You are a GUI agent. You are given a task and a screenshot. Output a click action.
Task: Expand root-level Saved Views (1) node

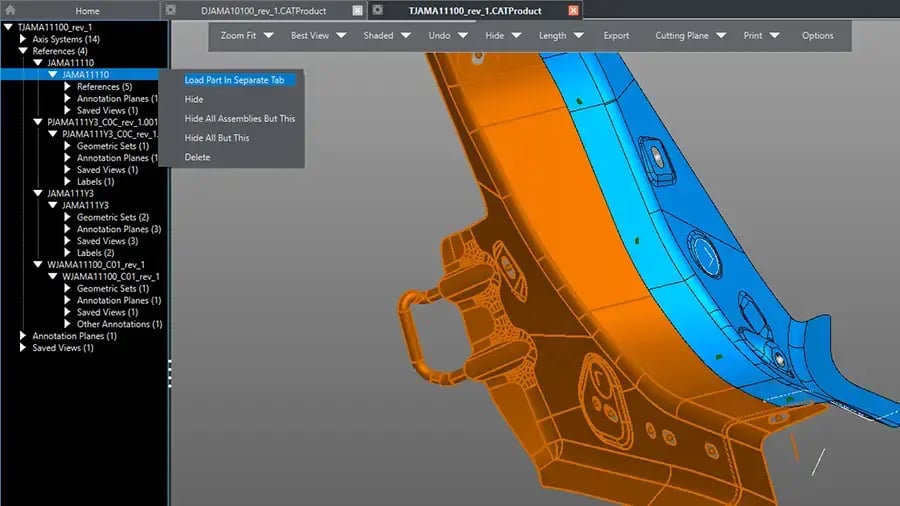[x=23, y=348]
